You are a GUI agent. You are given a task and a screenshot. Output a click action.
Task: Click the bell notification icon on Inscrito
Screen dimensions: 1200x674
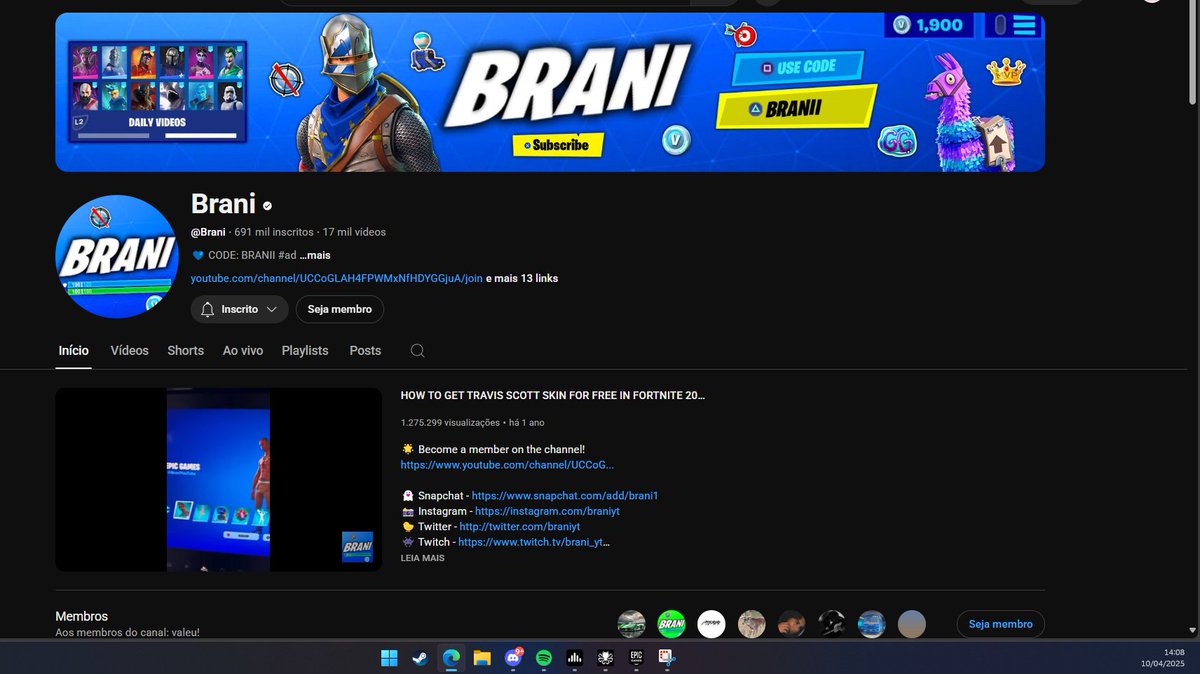tap(208, 310)
